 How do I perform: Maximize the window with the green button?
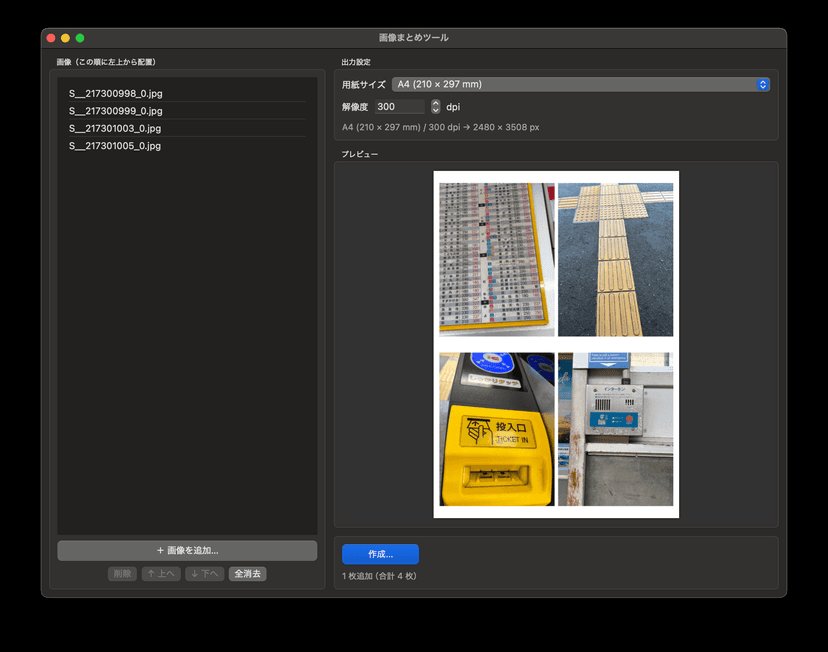tap(80, 38)
